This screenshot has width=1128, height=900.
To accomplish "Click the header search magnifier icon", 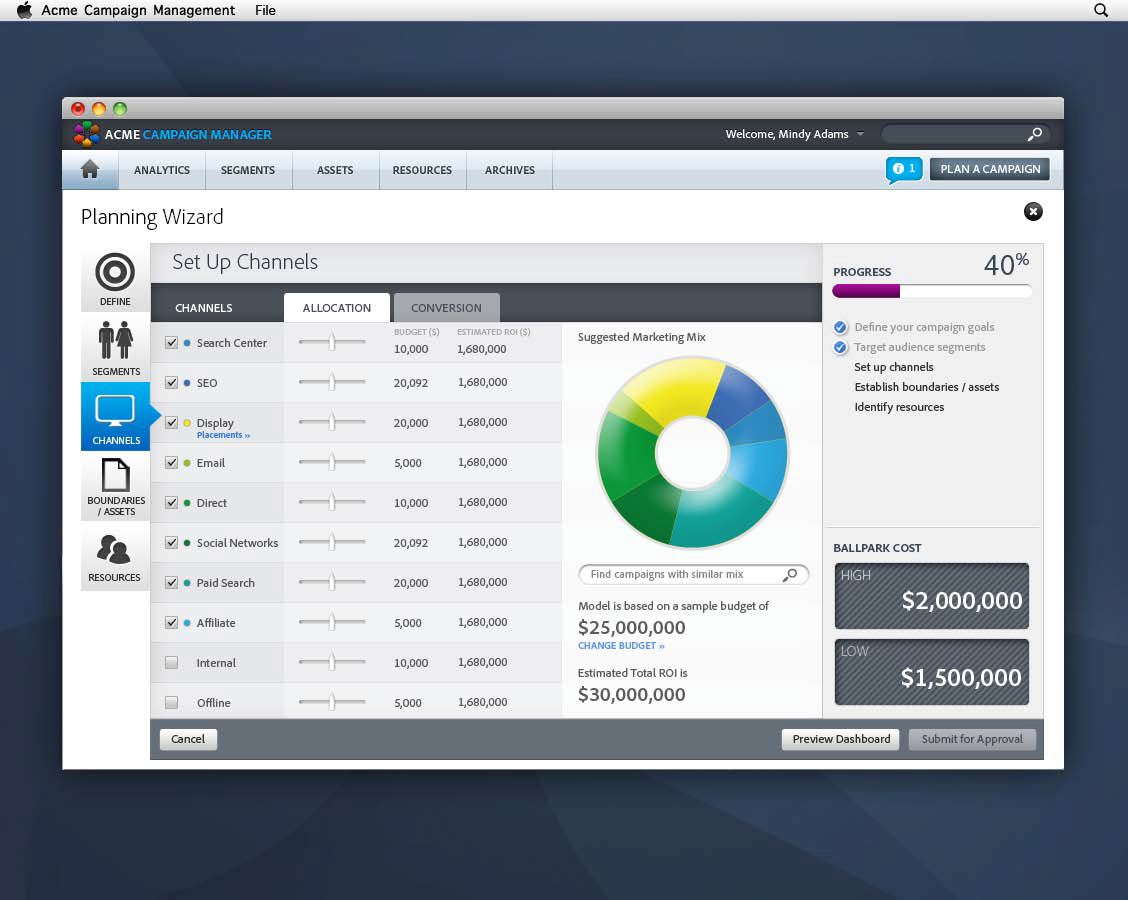I will point(1034,135).
